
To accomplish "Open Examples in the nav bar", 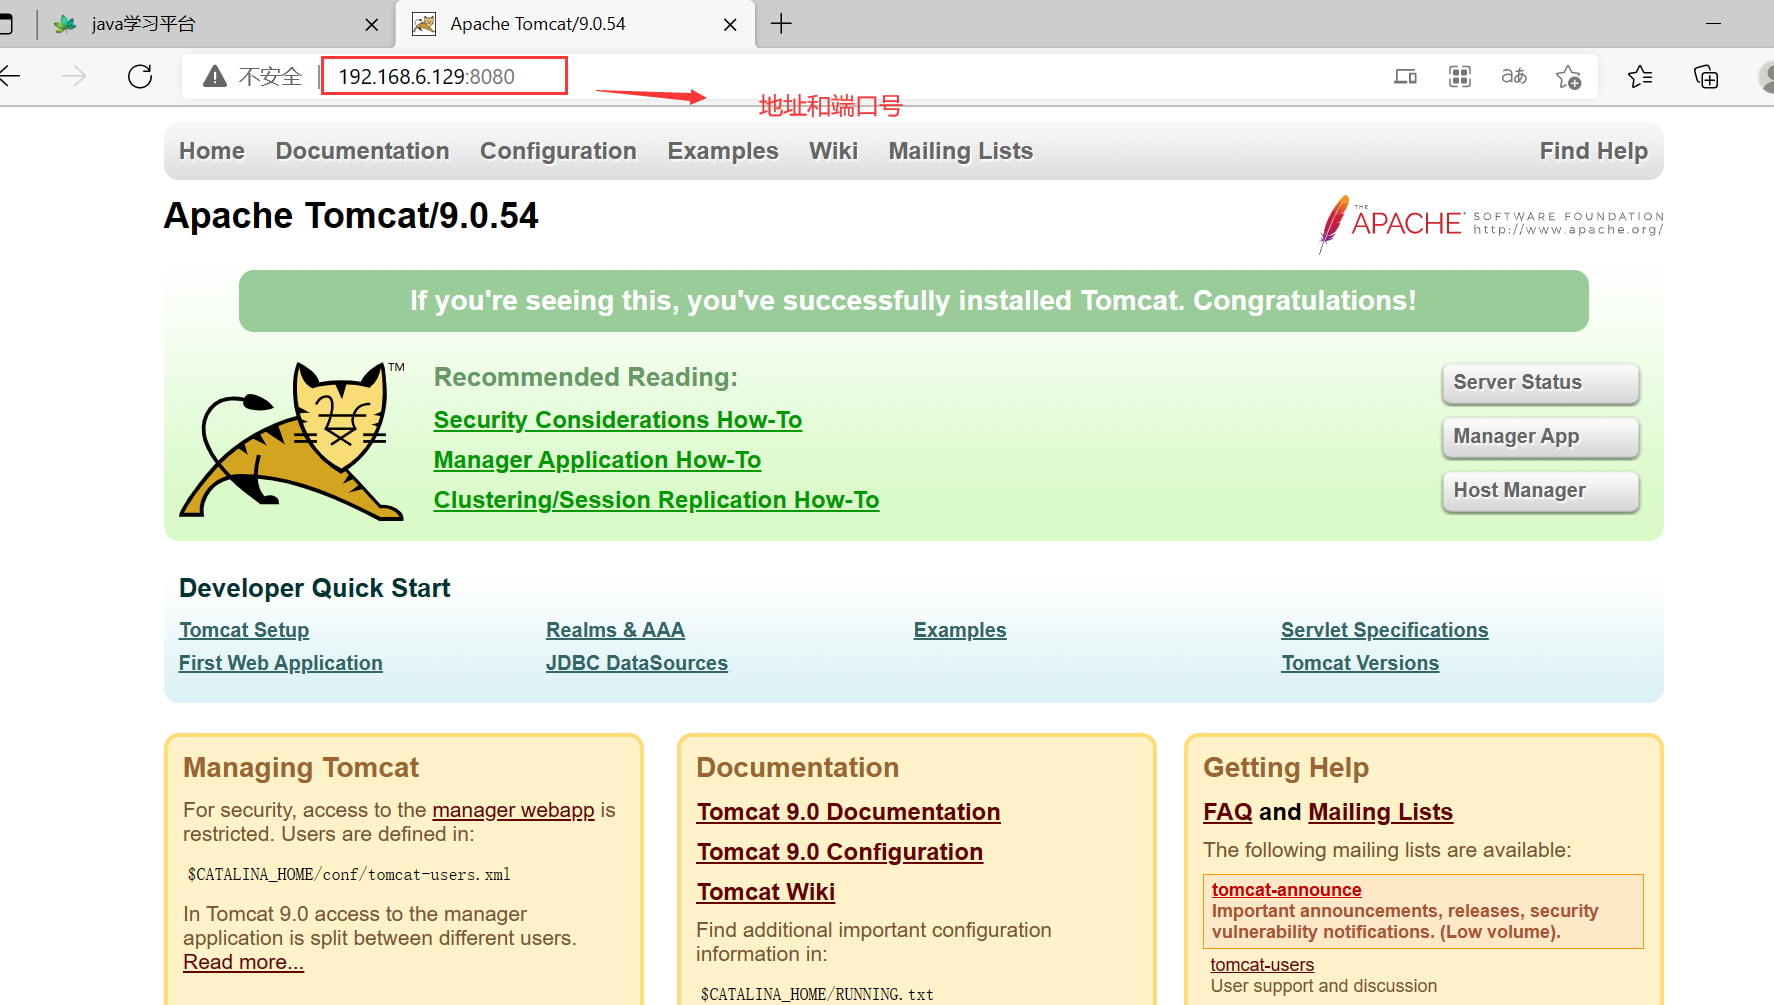I will click(723, 151).
